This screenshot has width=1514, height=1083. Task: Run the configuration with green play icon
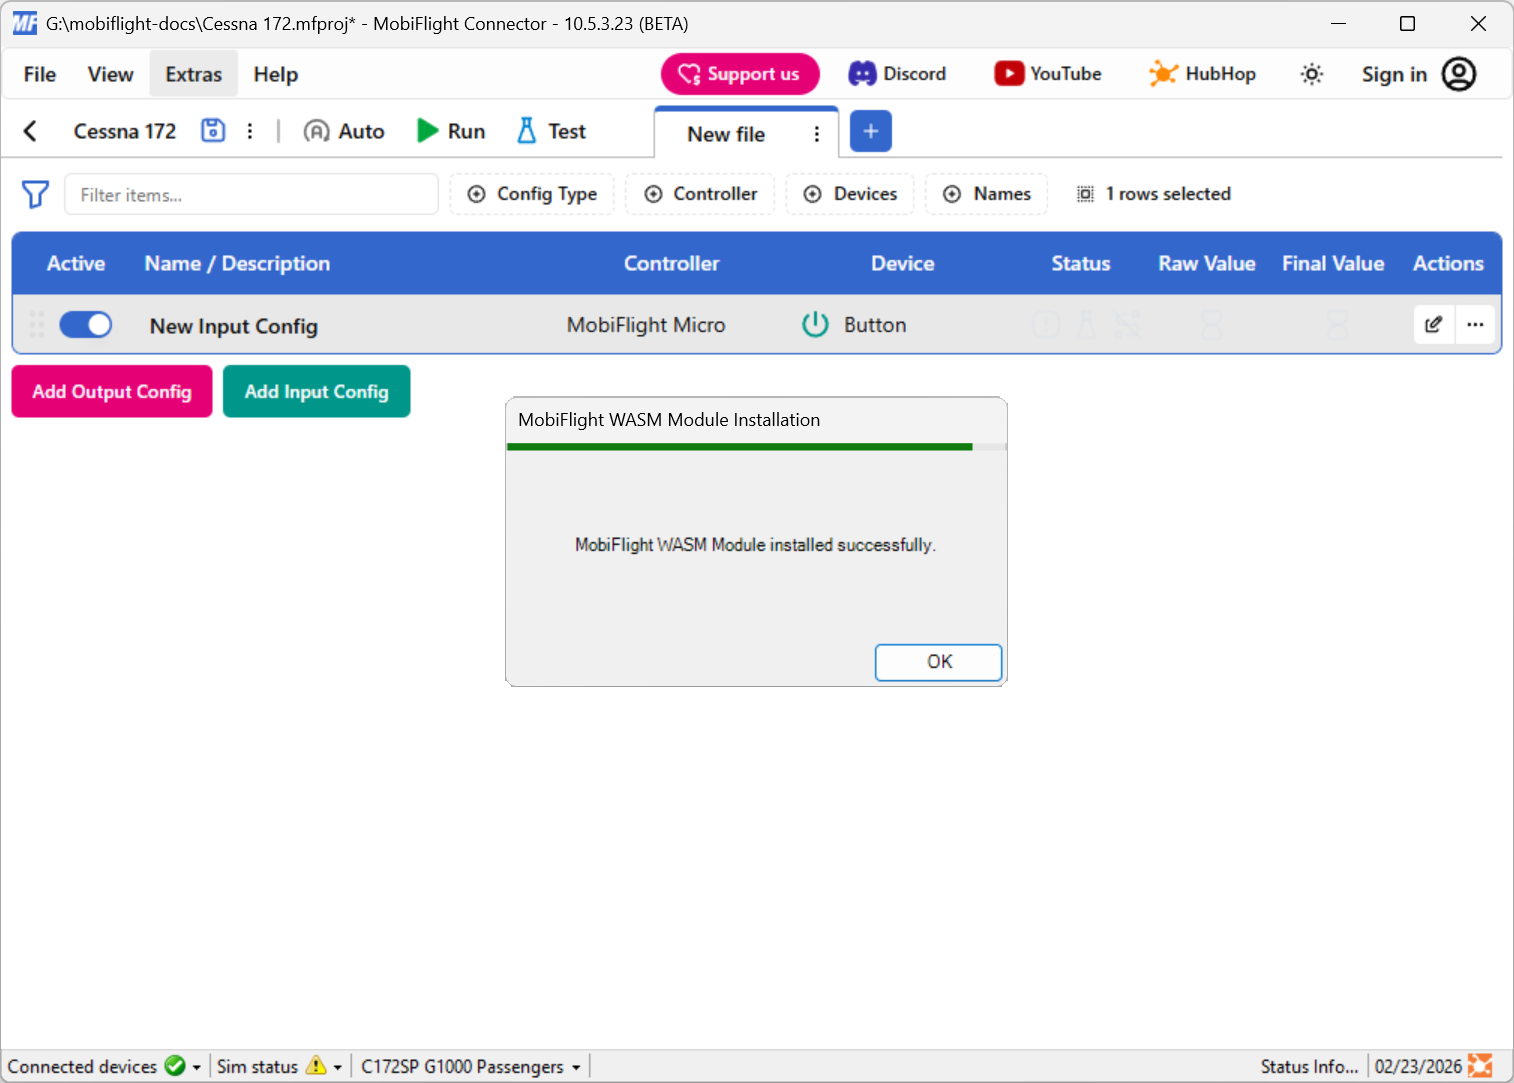450,130
